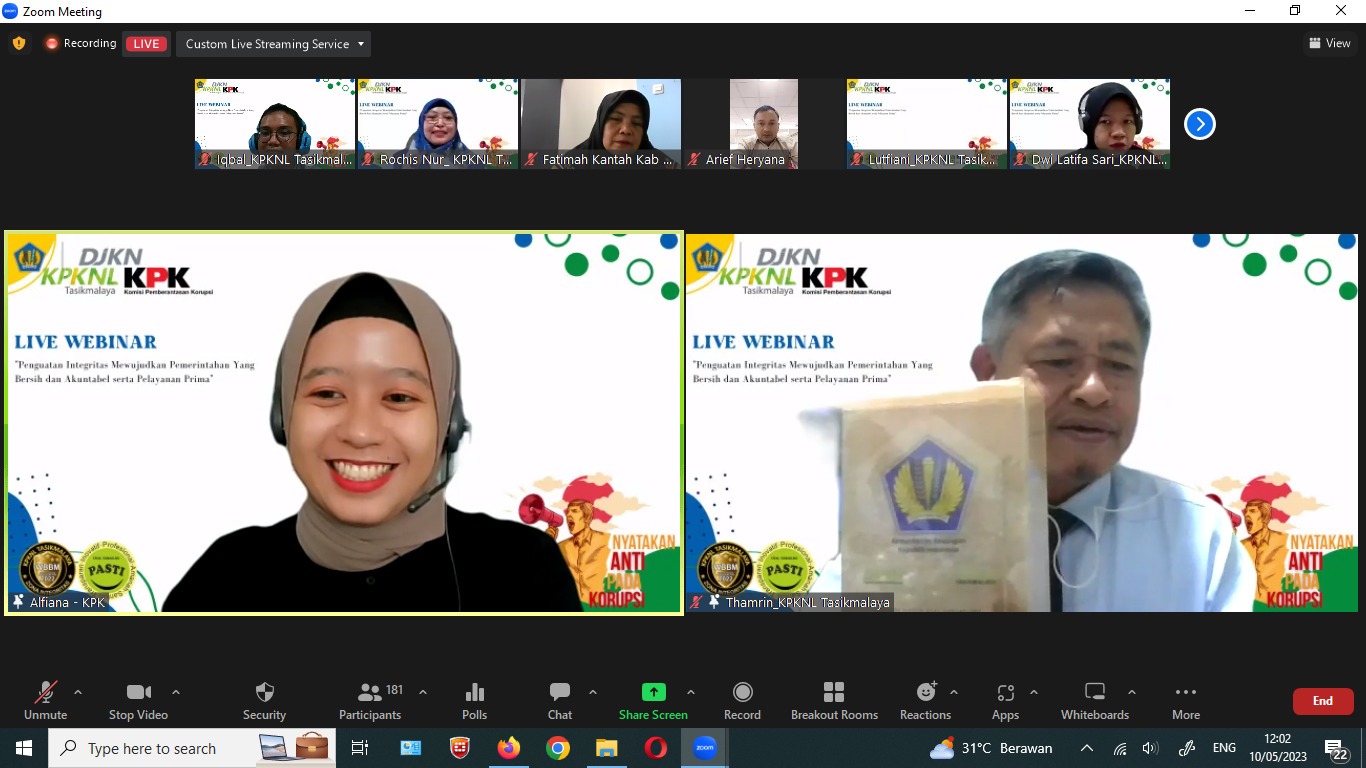Toggle the Record button
1366x768 pixels.
[x=742, y=700]
